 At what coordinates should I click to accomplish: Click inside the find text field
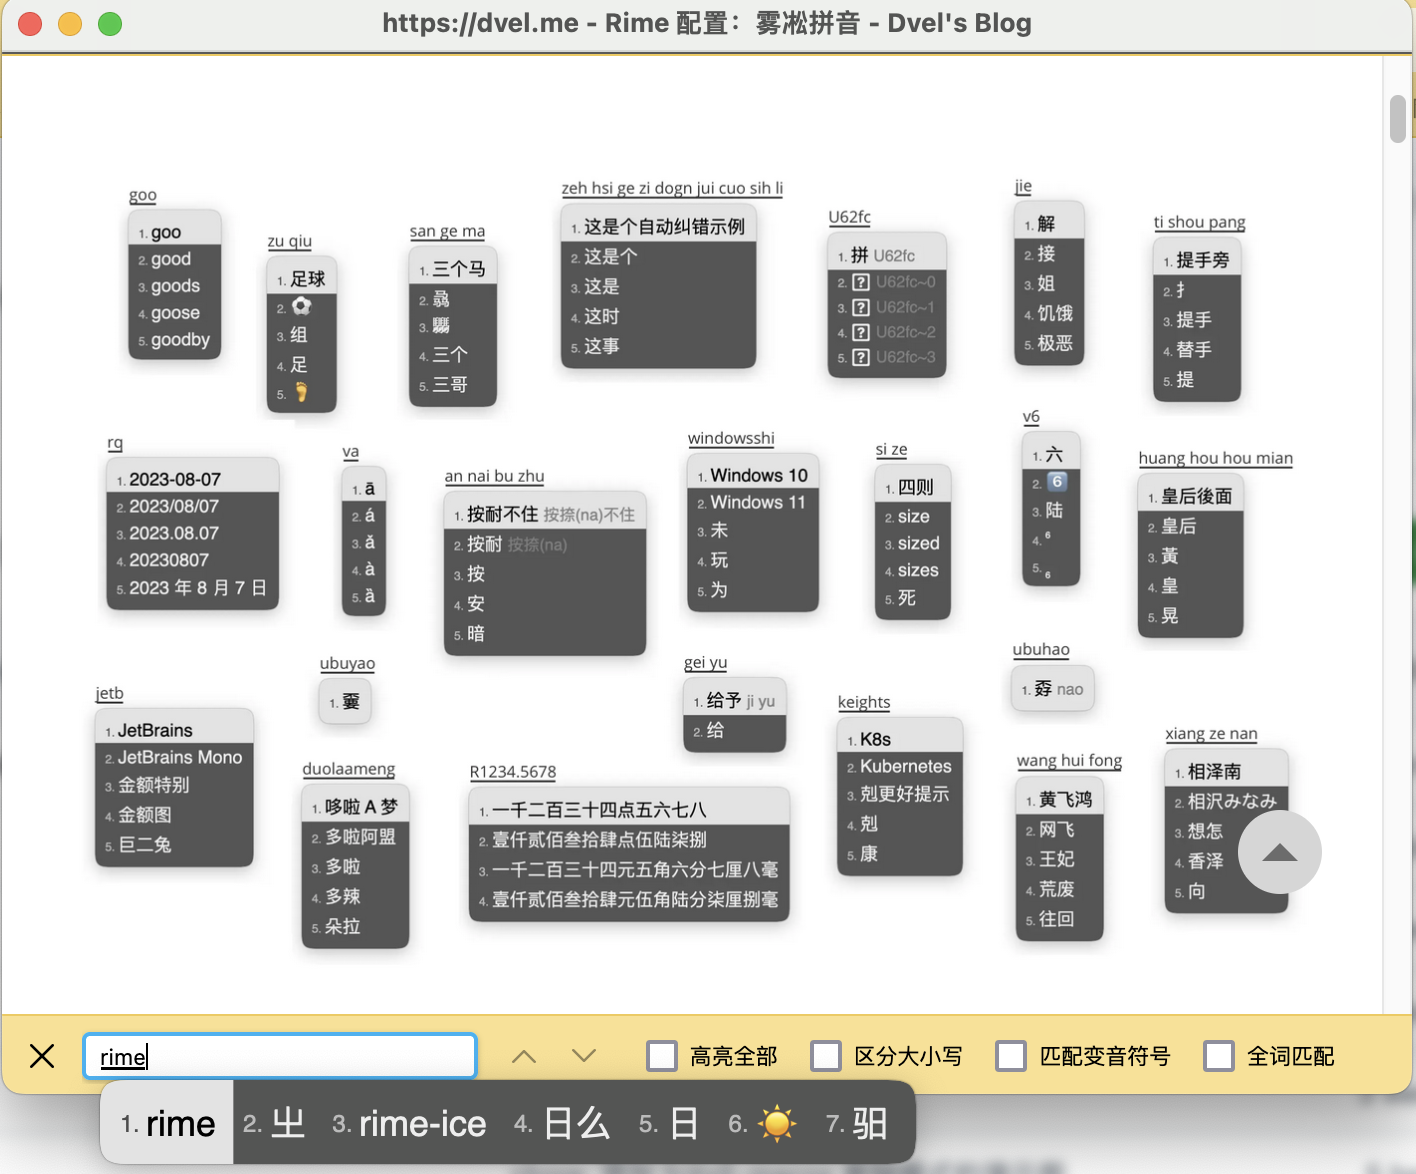(x=280, y=1056)
